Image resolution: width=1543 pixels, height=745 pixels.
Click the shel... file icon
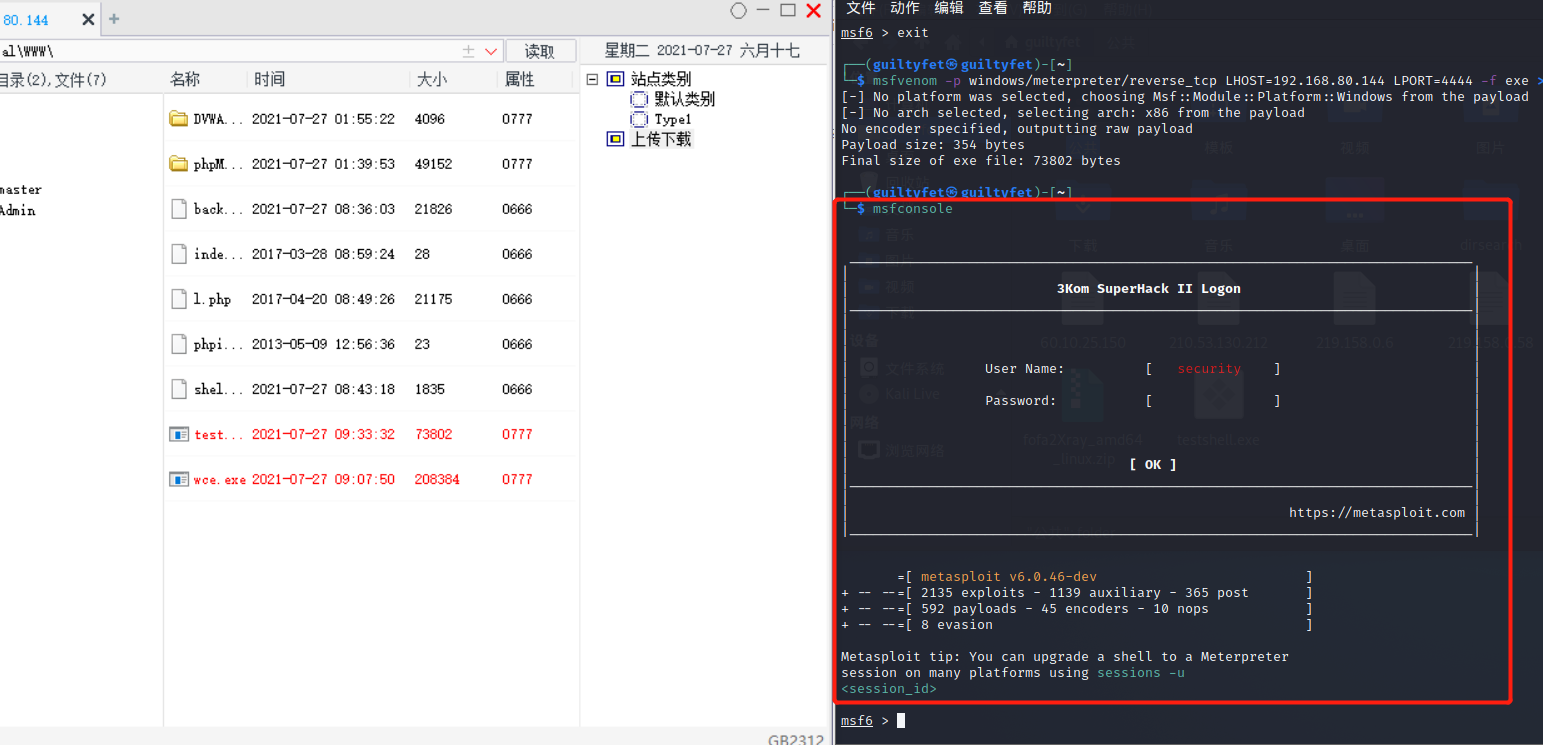click(x=179, y=389)
